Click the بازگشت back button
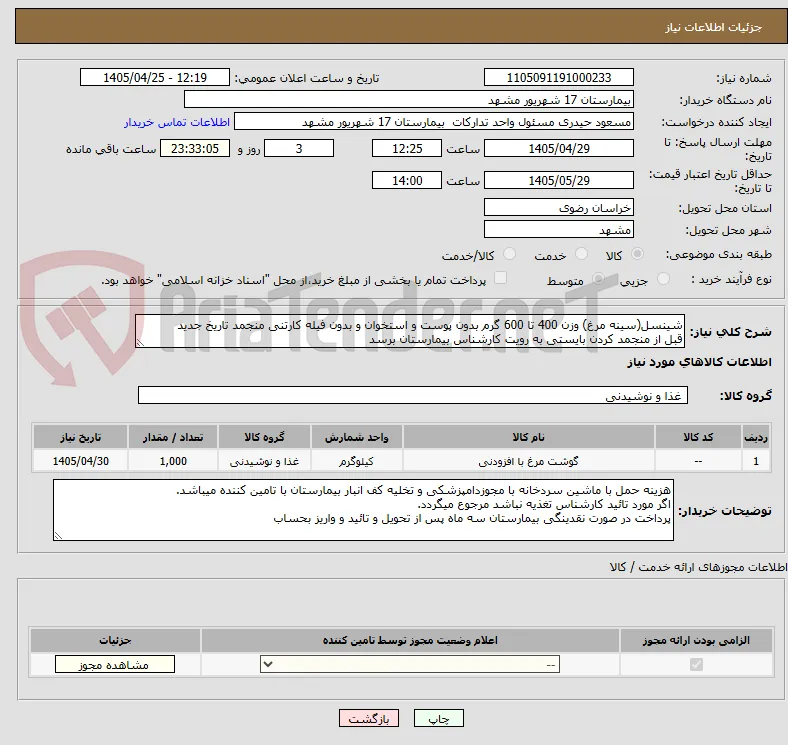 pyautogui.click(x=369, y=718)
